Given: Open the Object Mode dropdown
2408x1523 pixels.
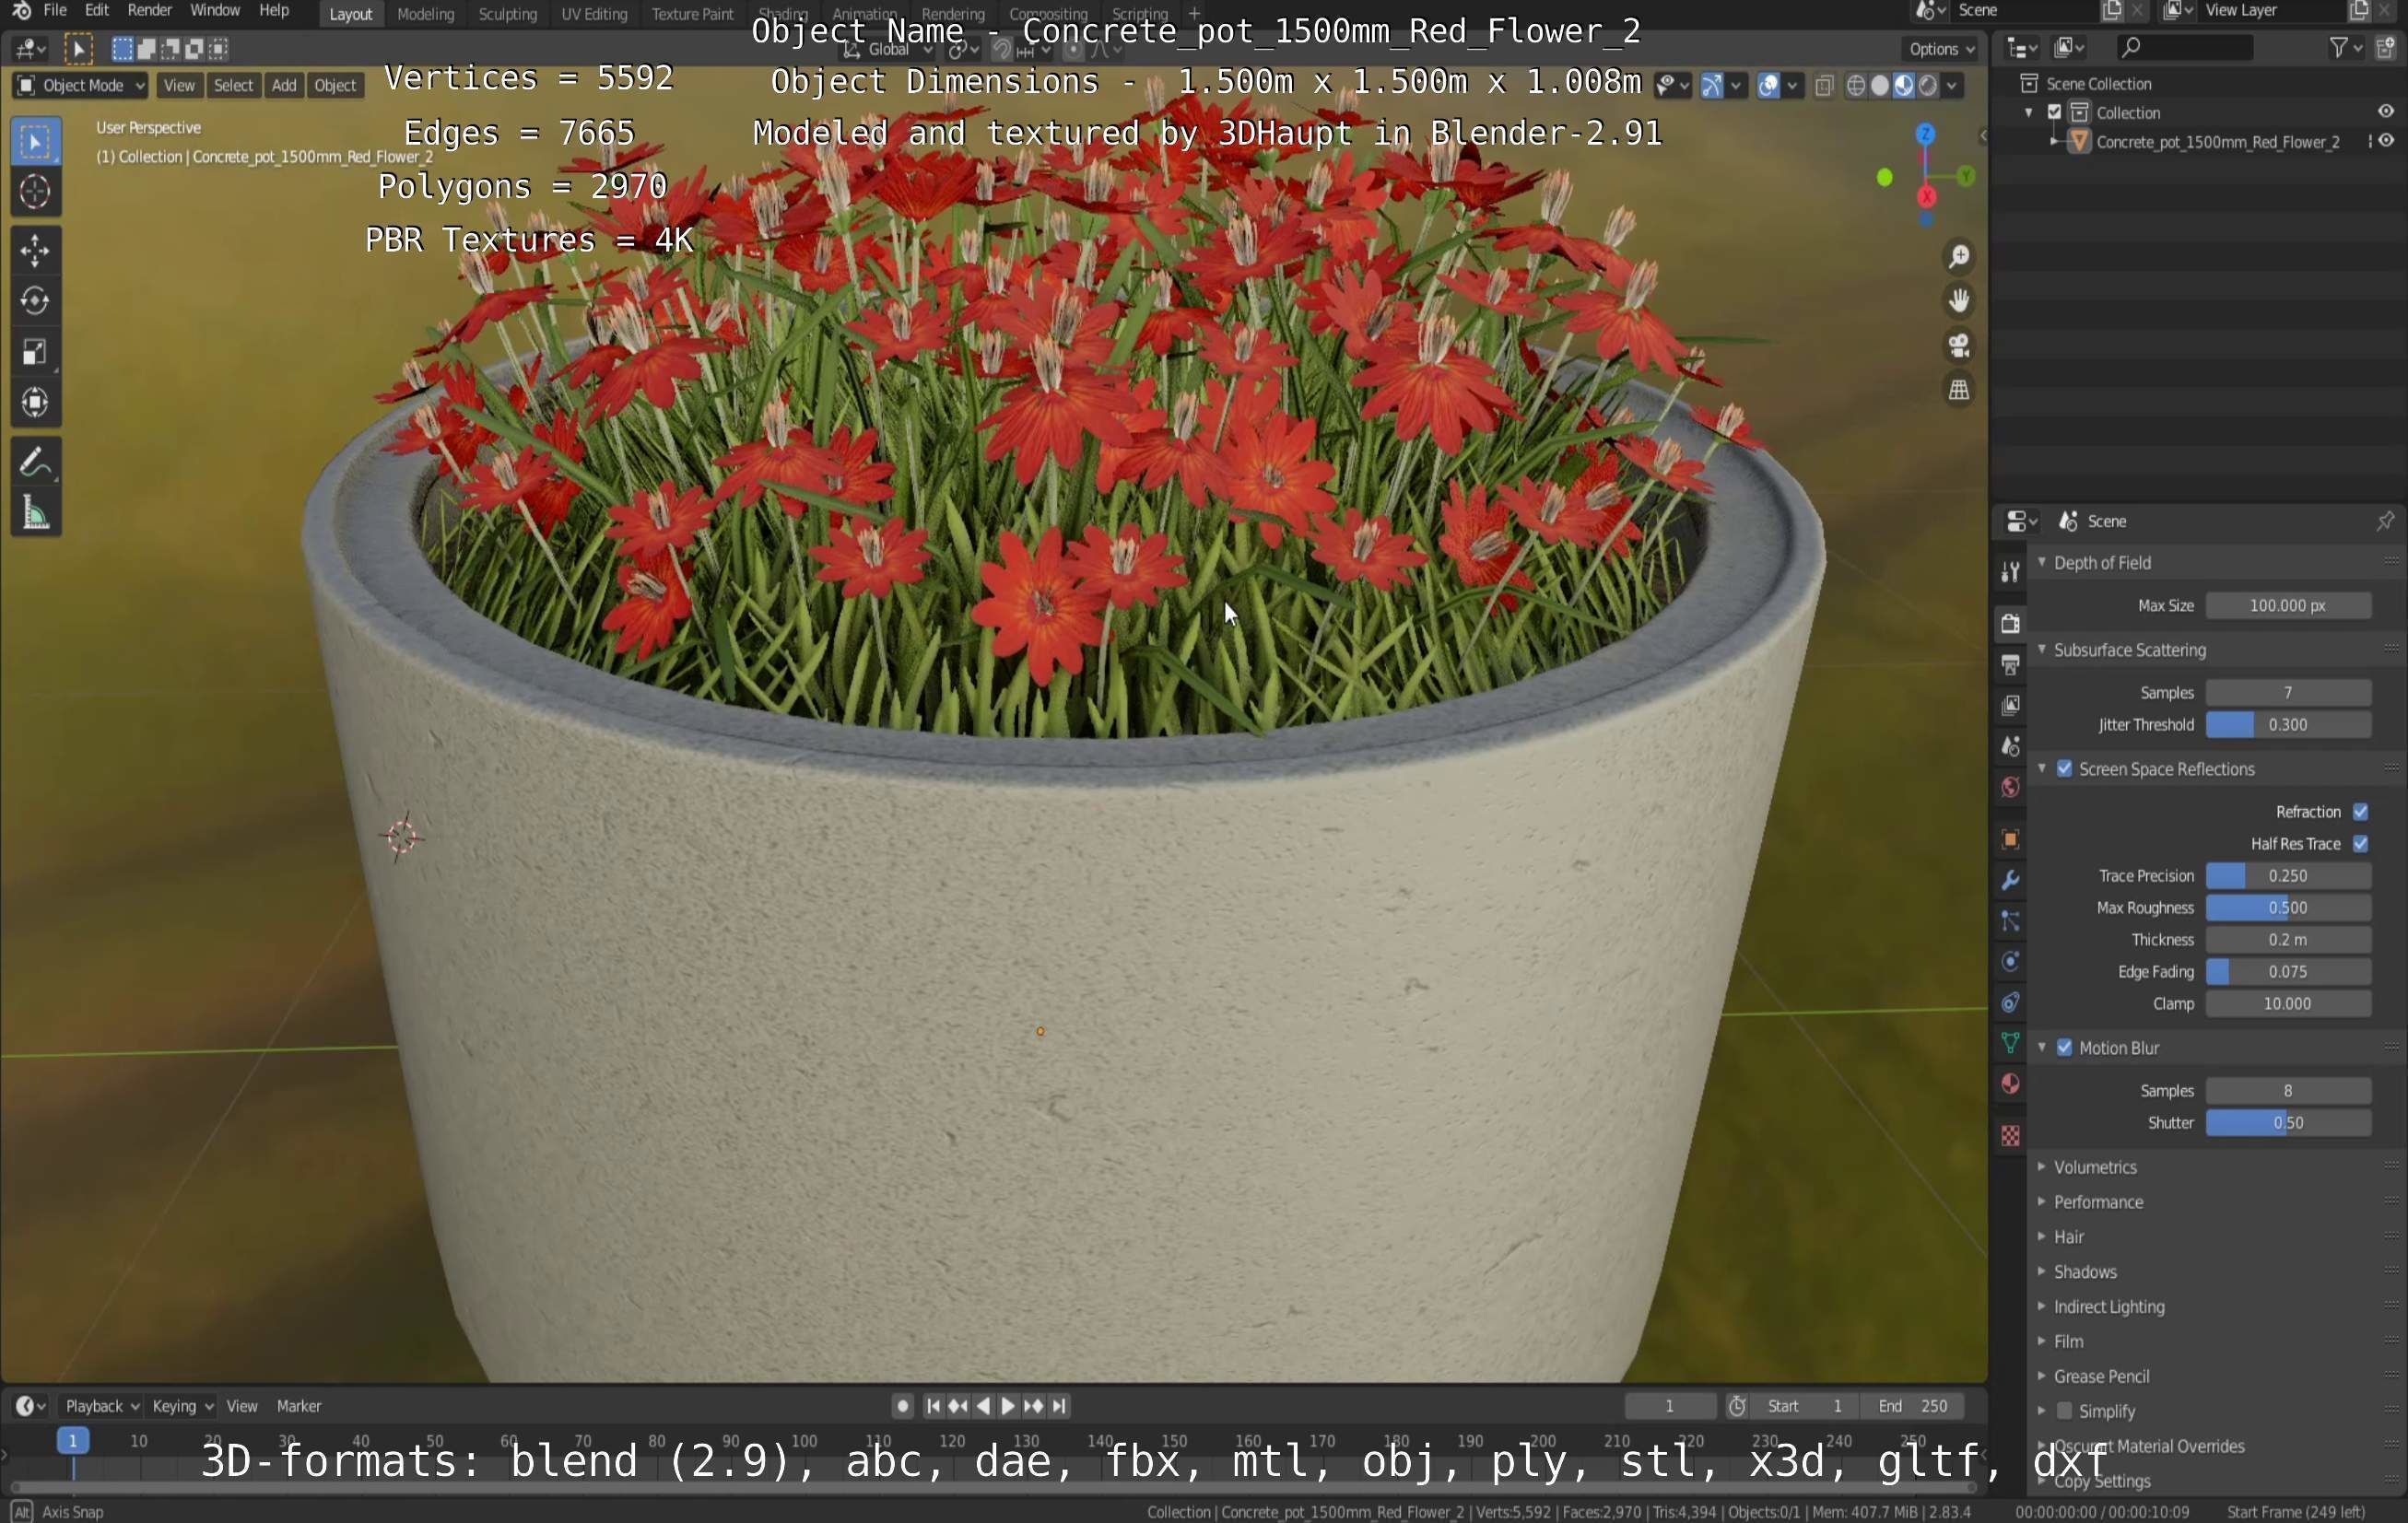Looking at the screenshot, I should [80, 85].
